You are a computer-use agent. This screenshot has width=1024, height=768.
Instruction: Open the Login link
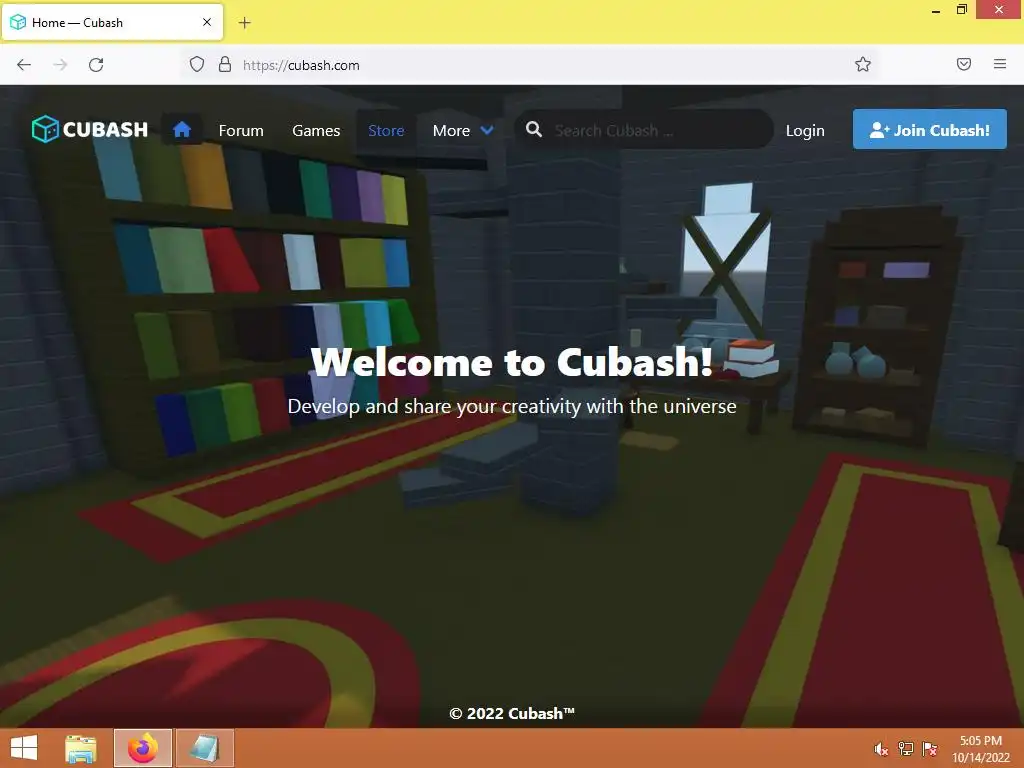(x=805, y=131)
